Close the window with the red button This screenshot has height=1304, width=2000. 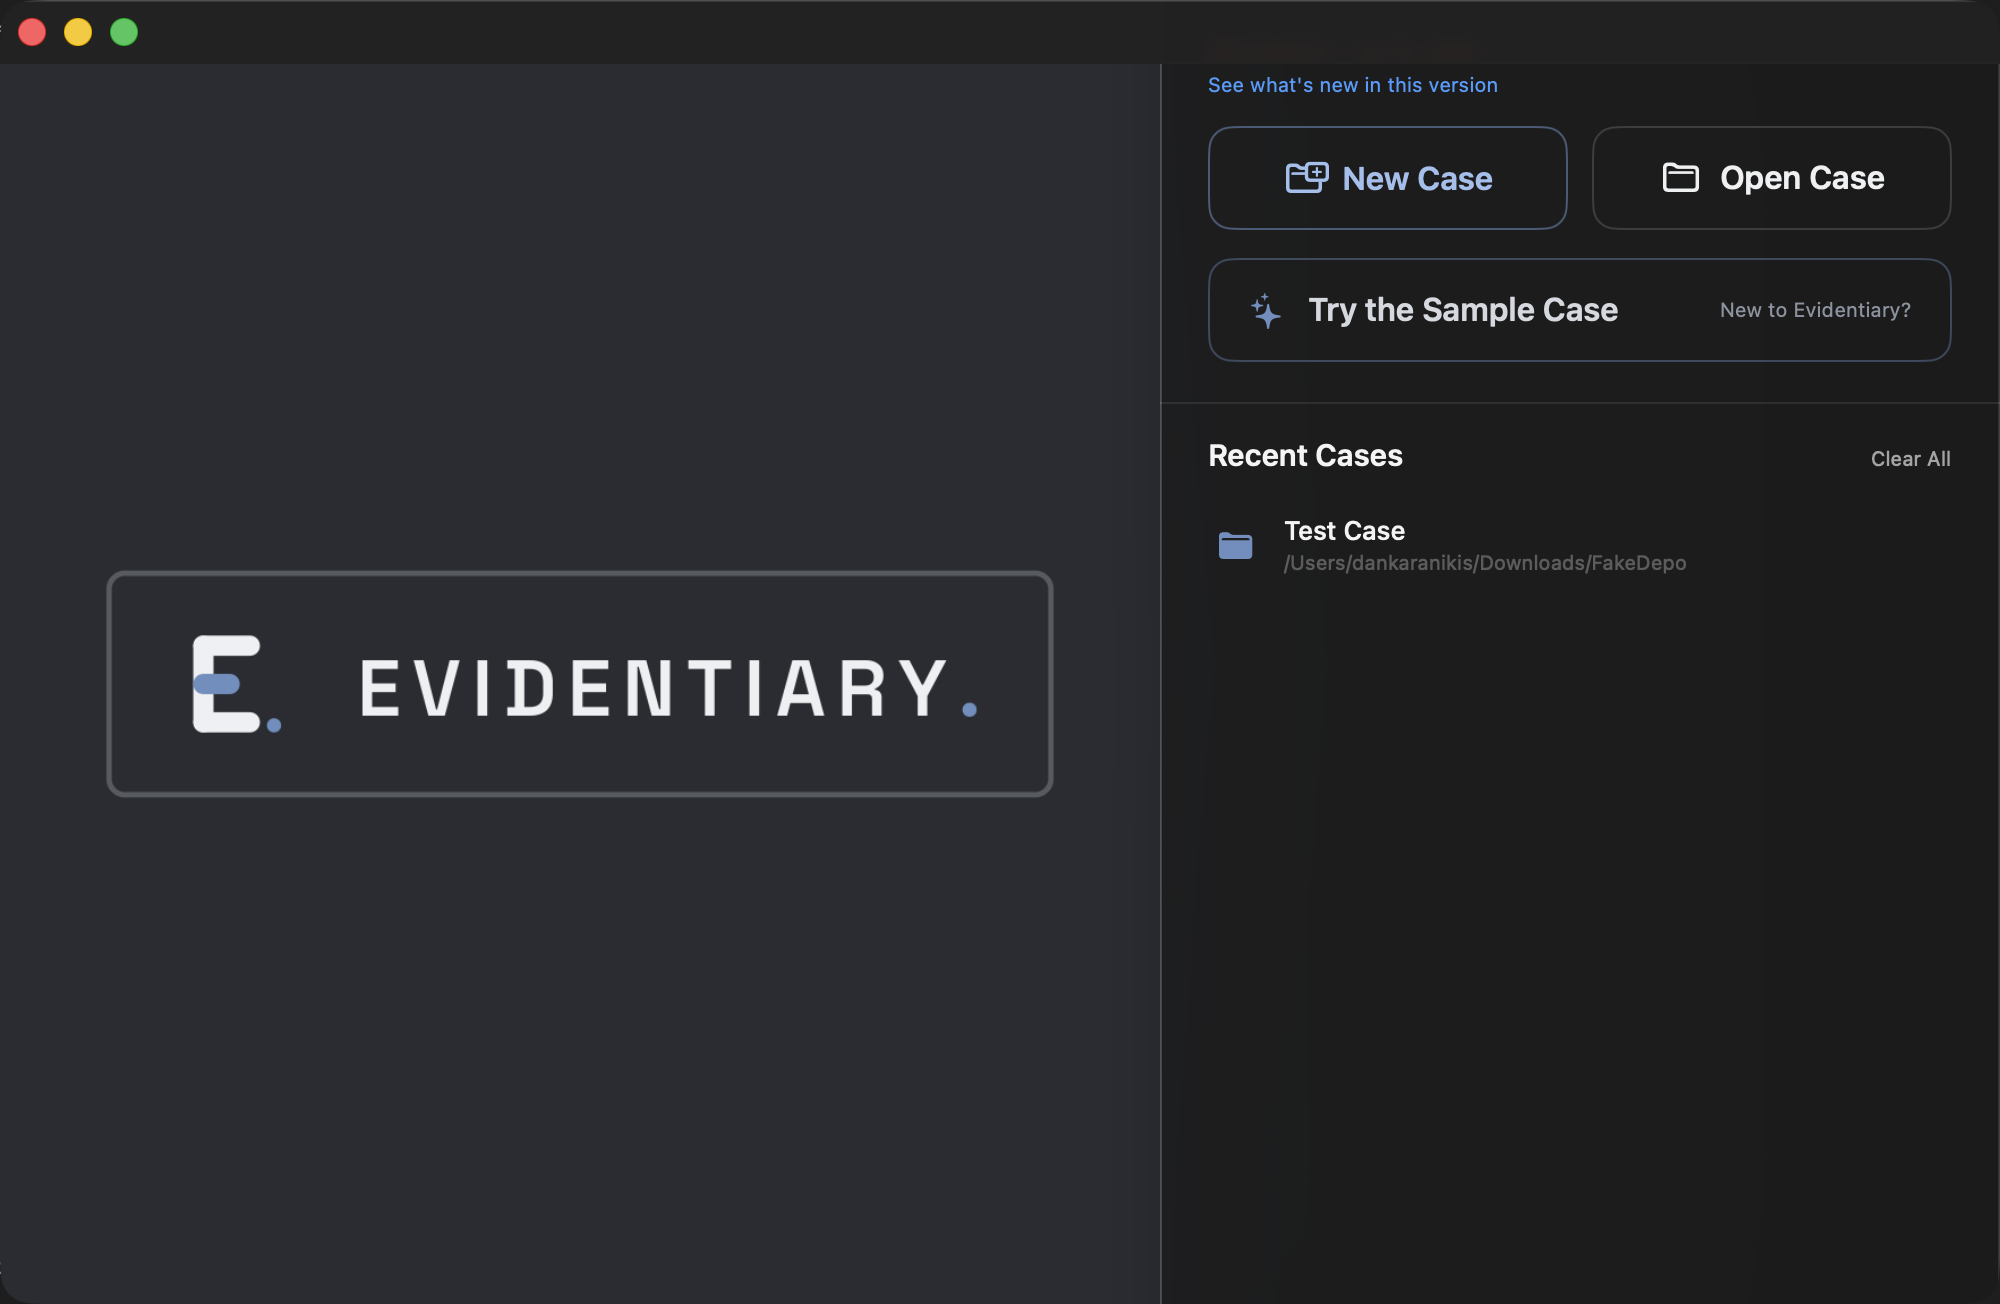(32, 32)
